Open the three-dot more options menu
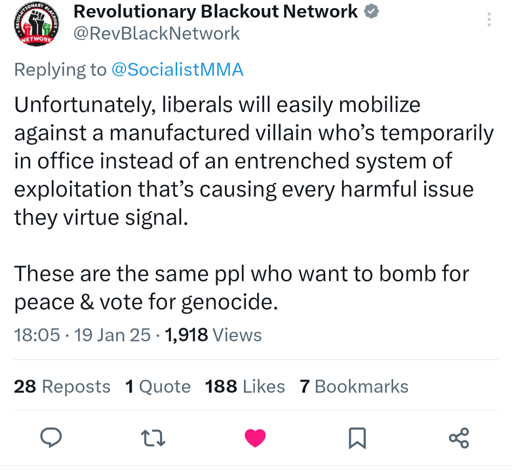 pyautogui.click(x=489, y=19)
